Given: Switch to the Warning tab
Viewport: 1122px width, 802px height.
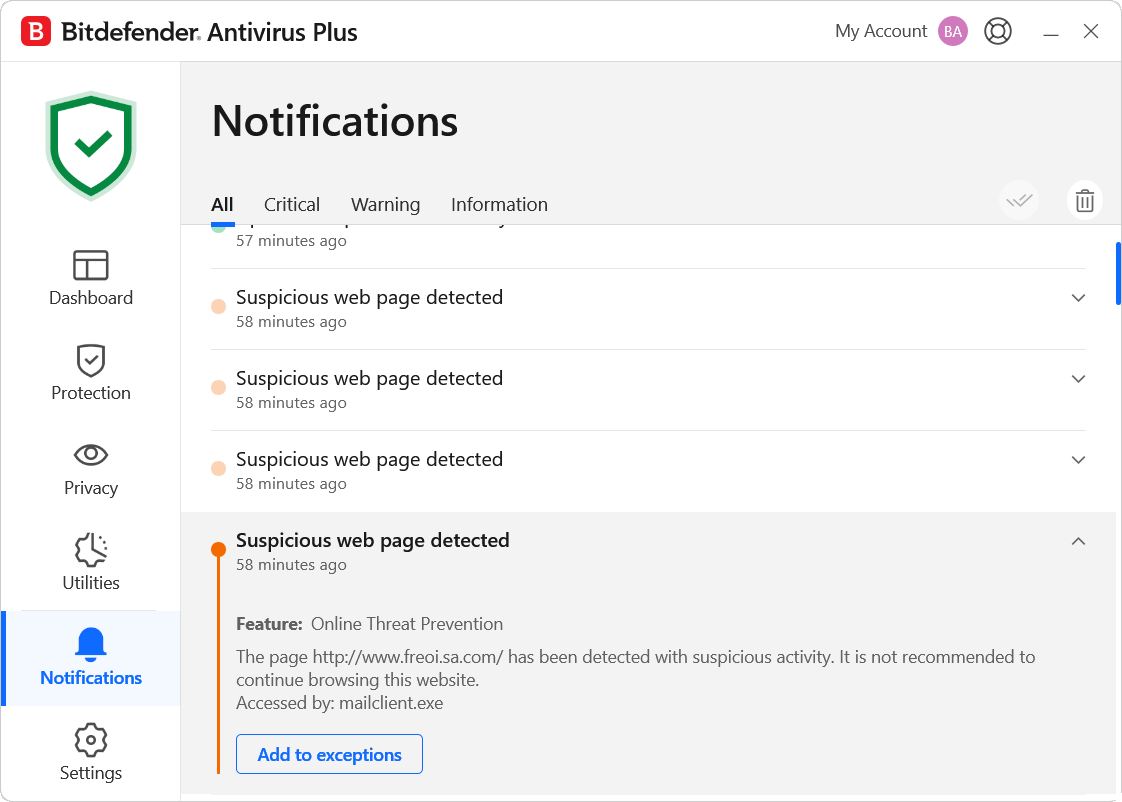Looking at the screenshot, I should pyautogui.click(x=385, y=204).
